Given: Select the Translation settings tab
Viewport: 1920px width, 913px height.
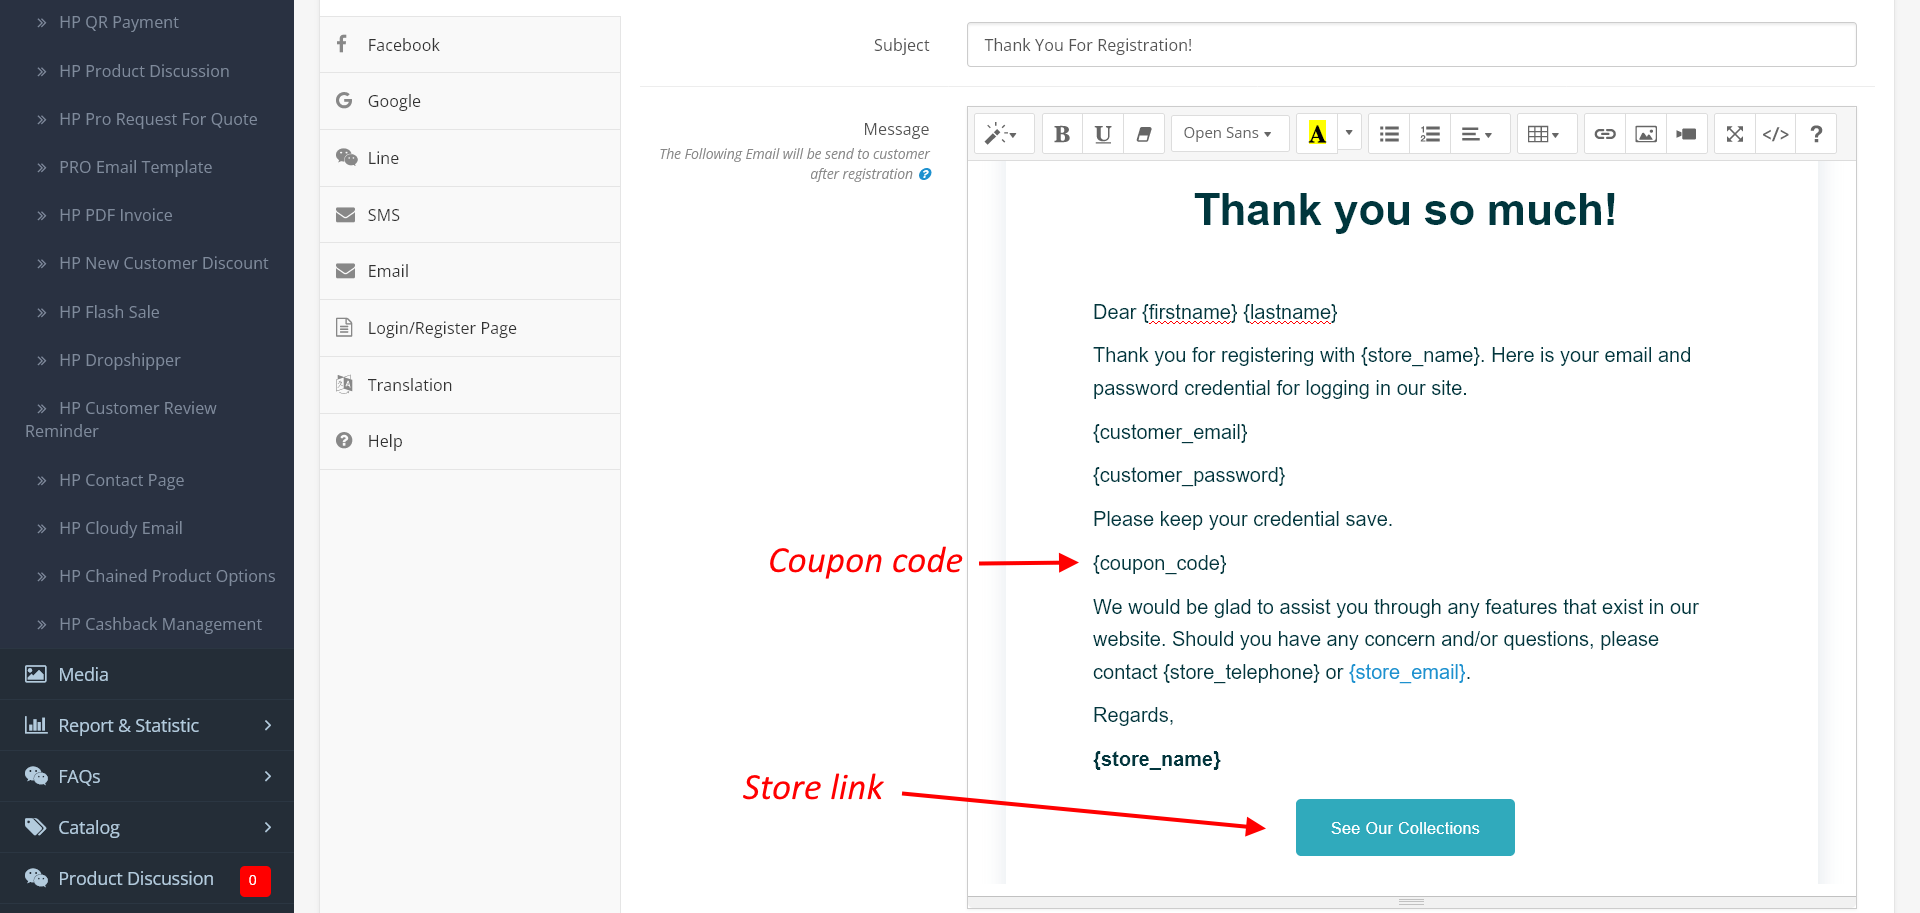Looking at the screenshot, I should point(410,385).
